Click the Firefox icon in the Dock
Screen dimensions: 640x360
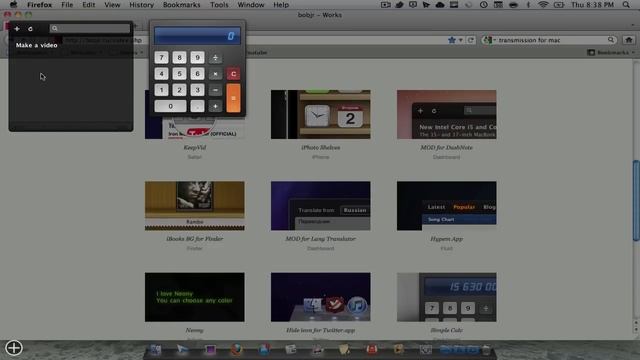[237, 349]
